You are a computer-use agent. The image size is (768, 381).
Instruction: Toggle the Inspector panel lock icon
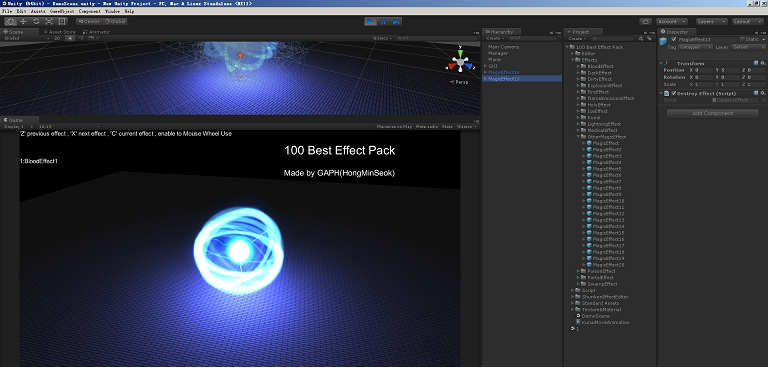tap(757, 32)
